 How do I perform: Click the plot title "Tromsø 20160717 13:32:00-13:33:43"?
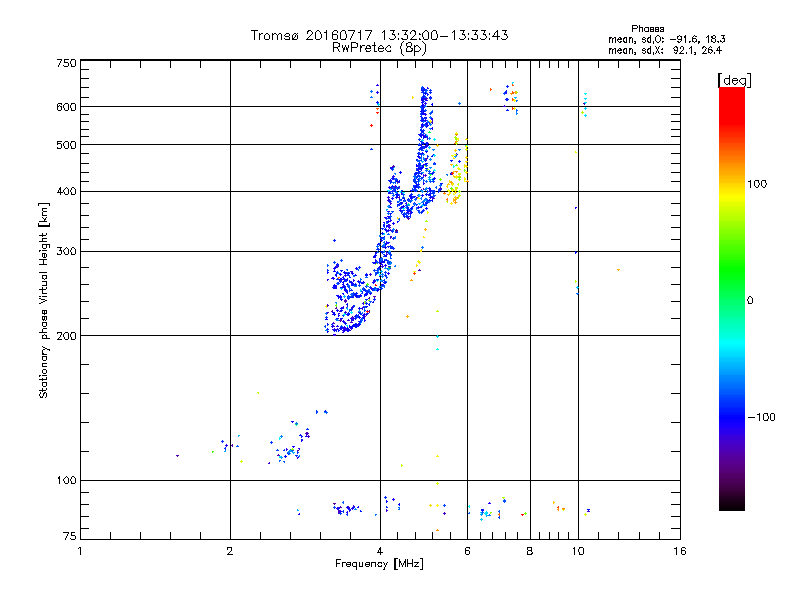pos(379,35)
